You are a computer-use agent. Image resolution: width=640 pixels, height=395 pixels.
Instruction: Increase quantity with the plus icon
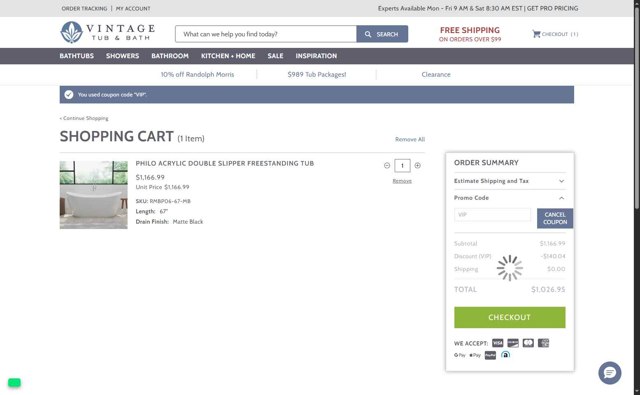click(418, 166)
